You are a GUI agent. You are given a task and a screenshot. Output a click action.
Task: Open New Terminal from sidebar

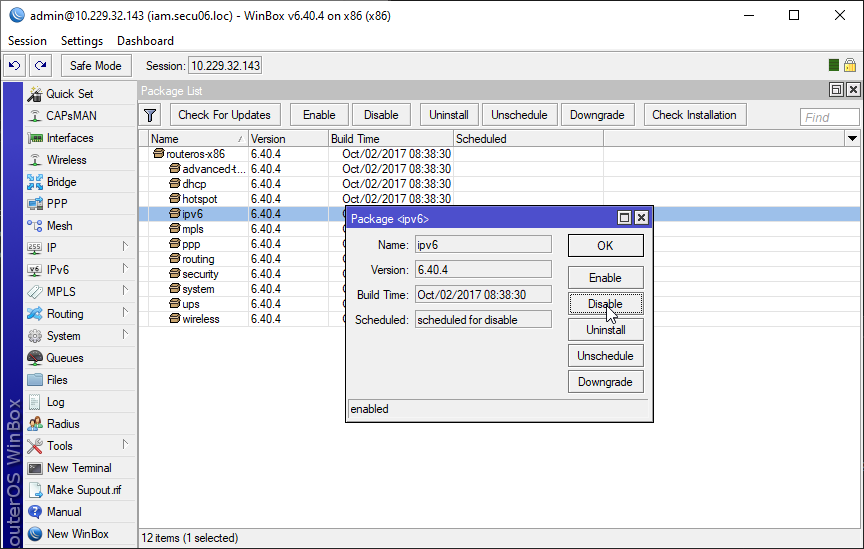click(78, 468)
